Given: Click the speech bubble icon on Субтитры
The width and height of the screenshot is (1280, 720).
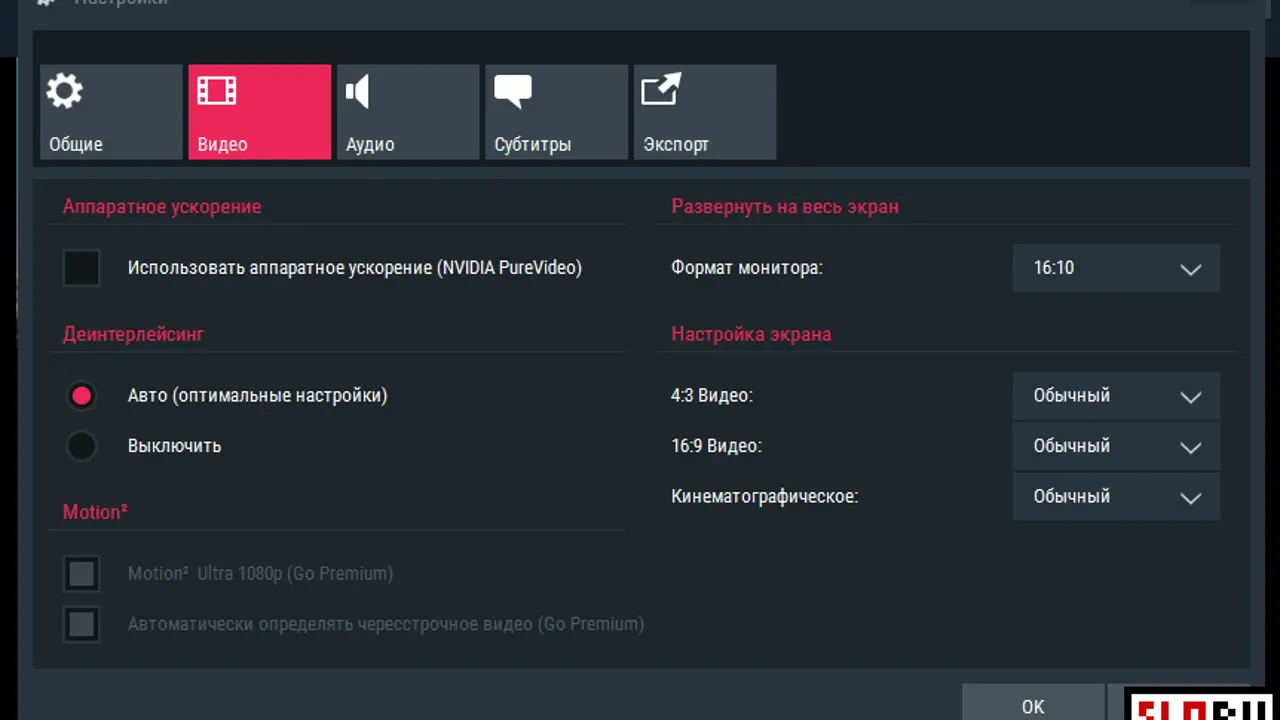Looking at the screenshot, I should pyautogui.click(x=512, y=92).
